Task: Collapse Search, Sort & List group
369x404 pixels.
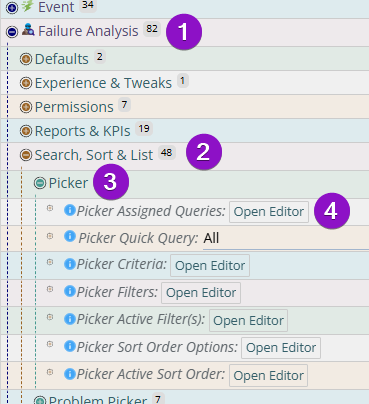Action: pyautogui.click(x=26, y=155)
